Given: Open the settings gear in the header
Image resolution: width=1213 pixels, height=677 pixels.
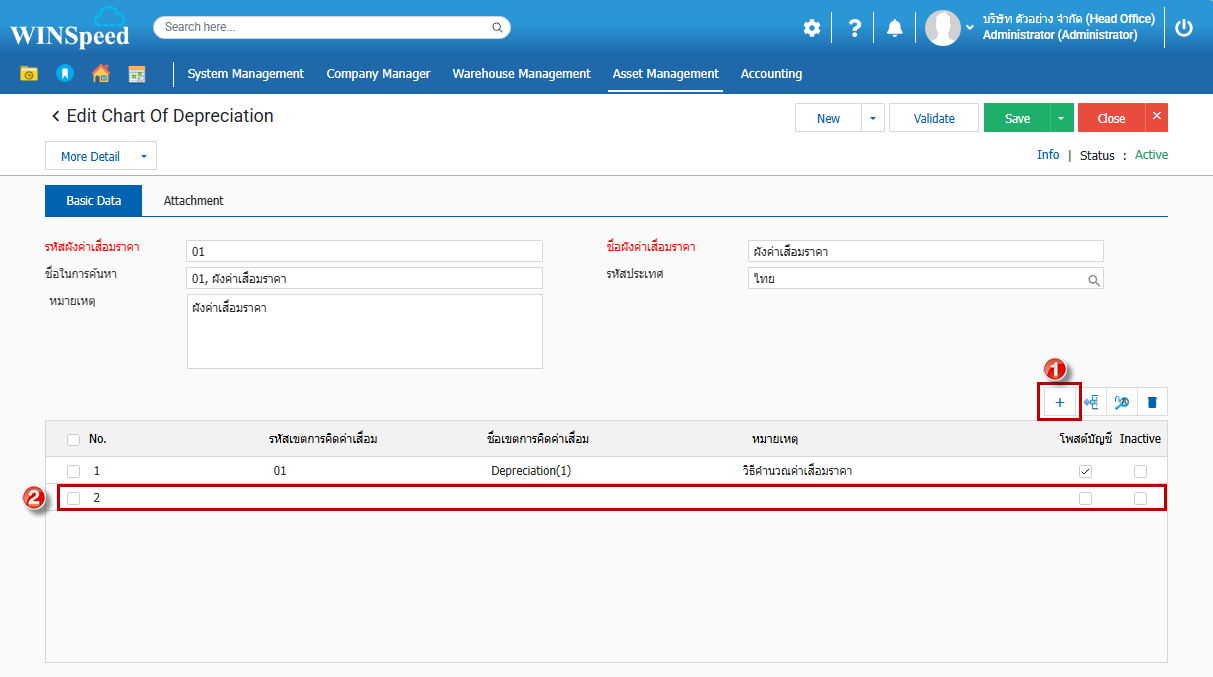Looking at the screenshot, I should [811, 28].
